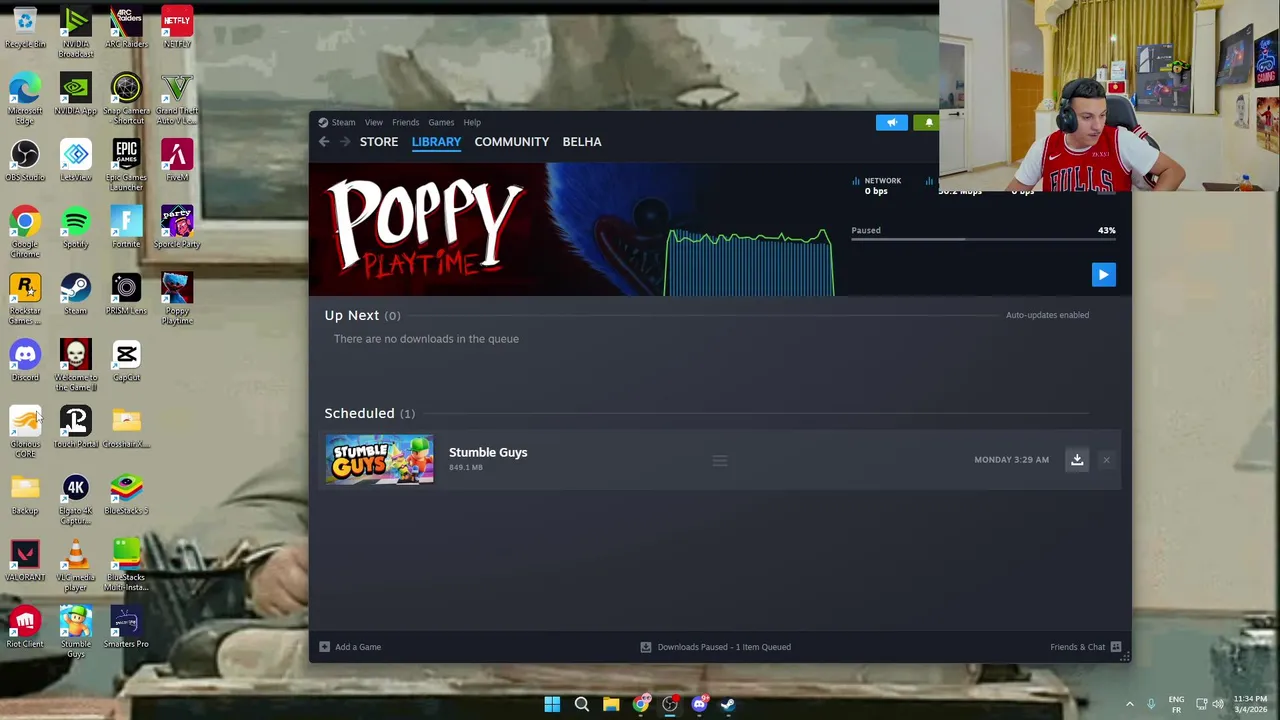Select the Elgato 4K Capture desktop icon
Viewport: 1280px width, 720px height.
75,499
